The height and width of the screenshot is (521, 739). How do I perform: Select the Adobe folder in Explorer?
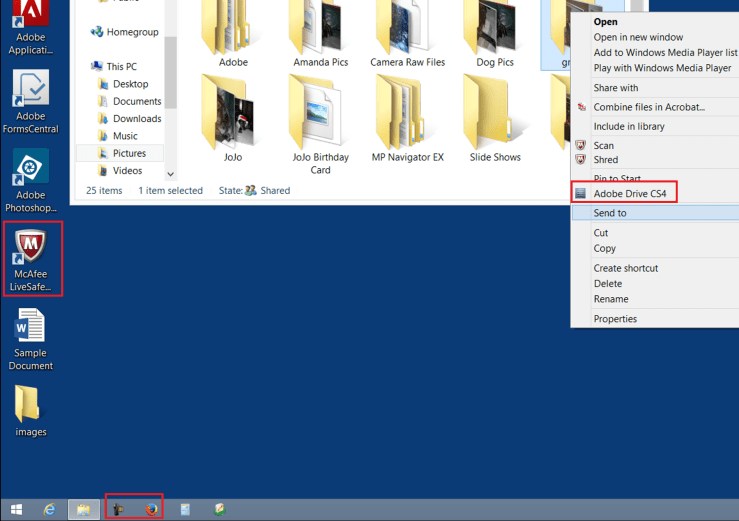pyautogui.click(x=233, y=34)
